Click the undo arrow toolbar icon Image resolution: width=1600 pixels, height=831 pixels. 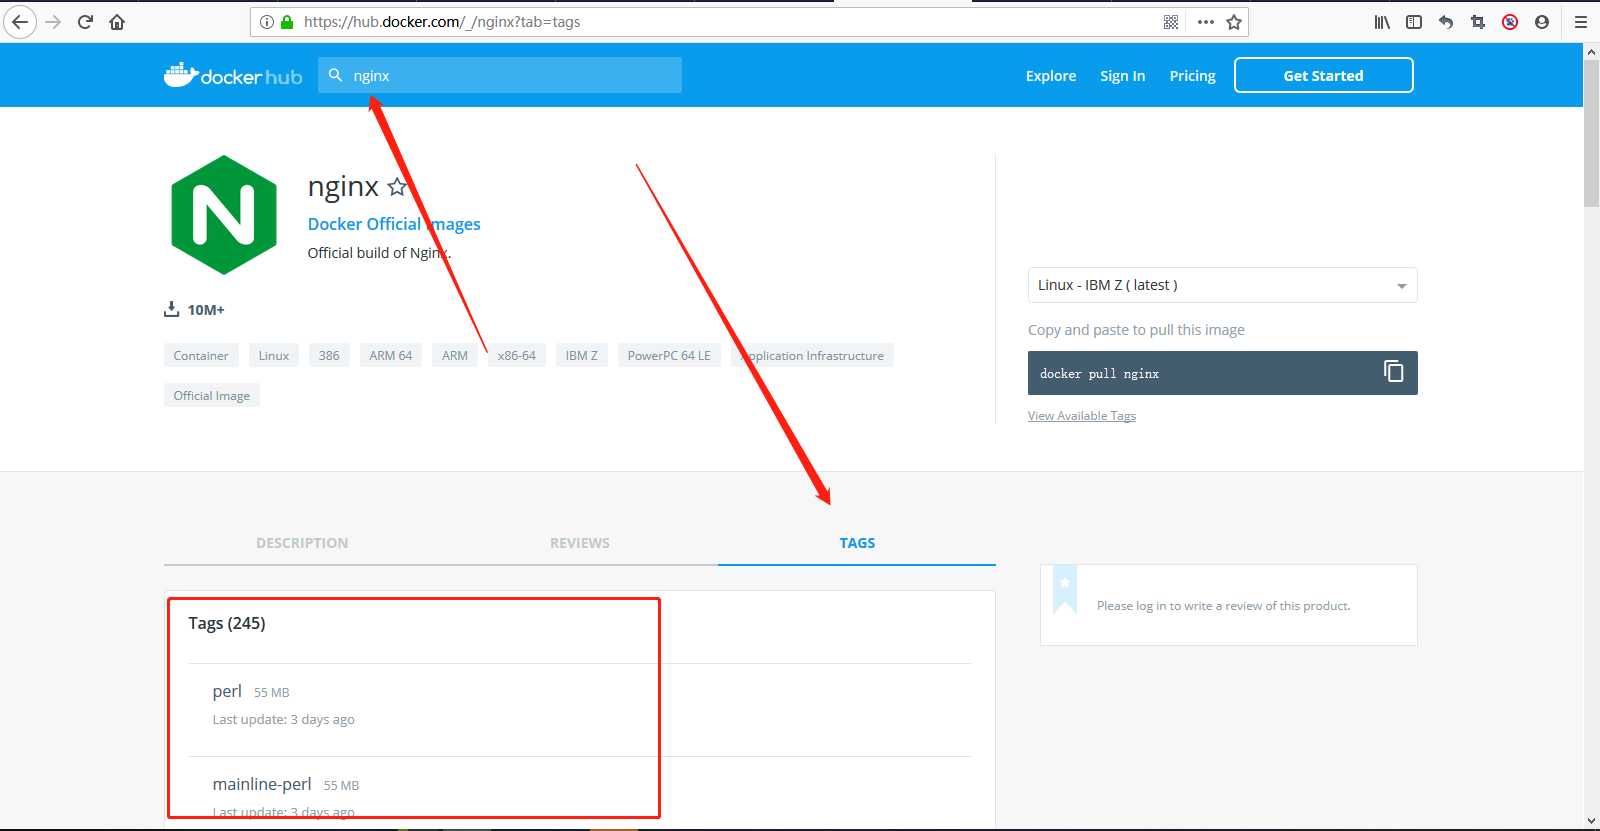1446,22
